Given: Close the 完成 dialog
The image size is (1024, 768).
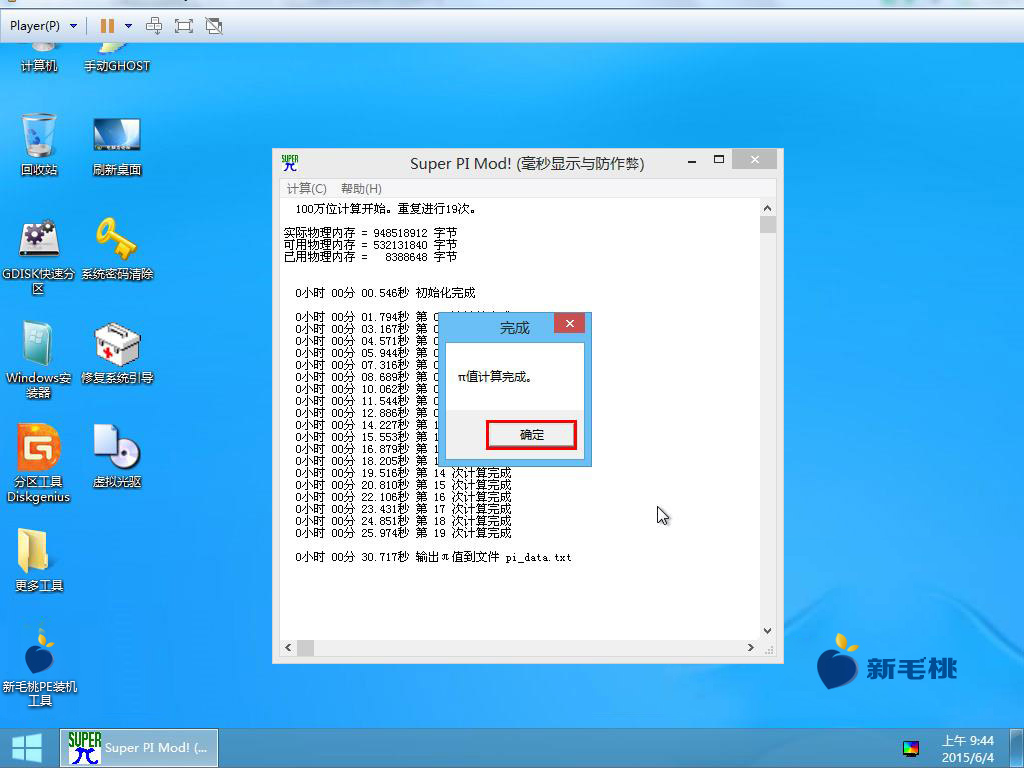Looking at the screenshot, I should (569, 323).
